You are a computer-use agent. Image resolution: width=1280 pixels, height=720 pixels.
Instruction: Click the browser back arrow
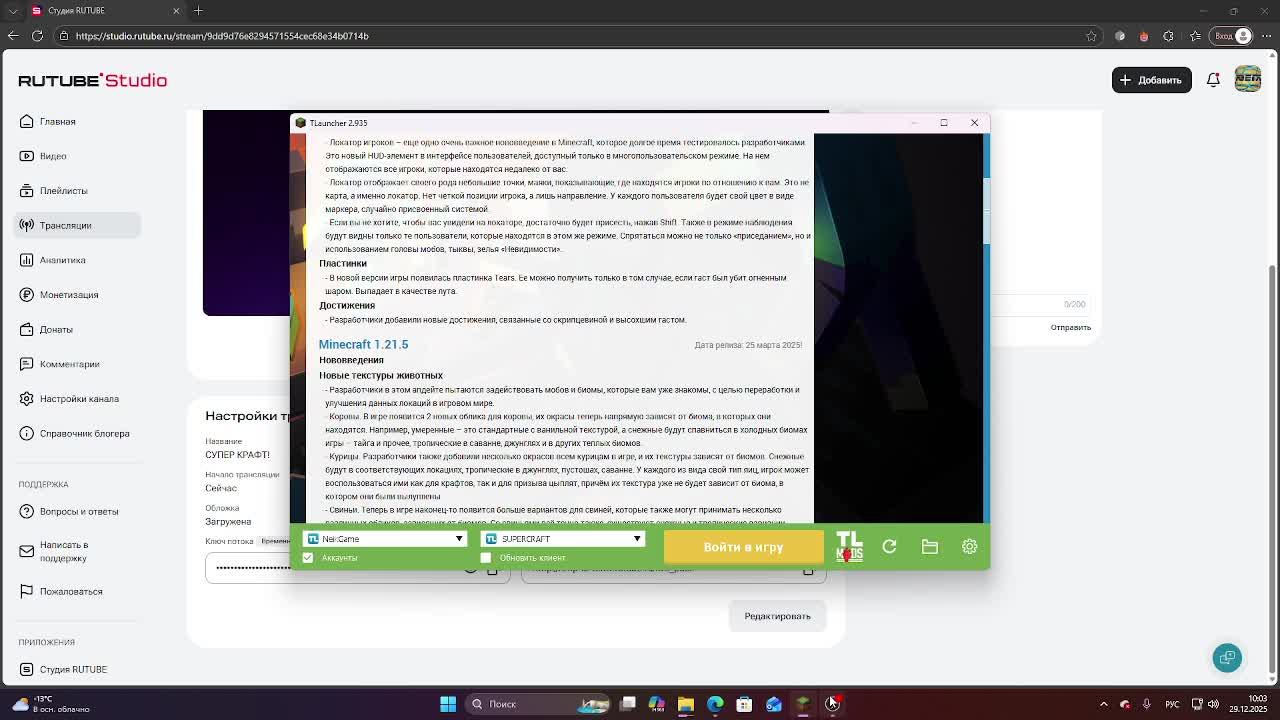point(13,36)
